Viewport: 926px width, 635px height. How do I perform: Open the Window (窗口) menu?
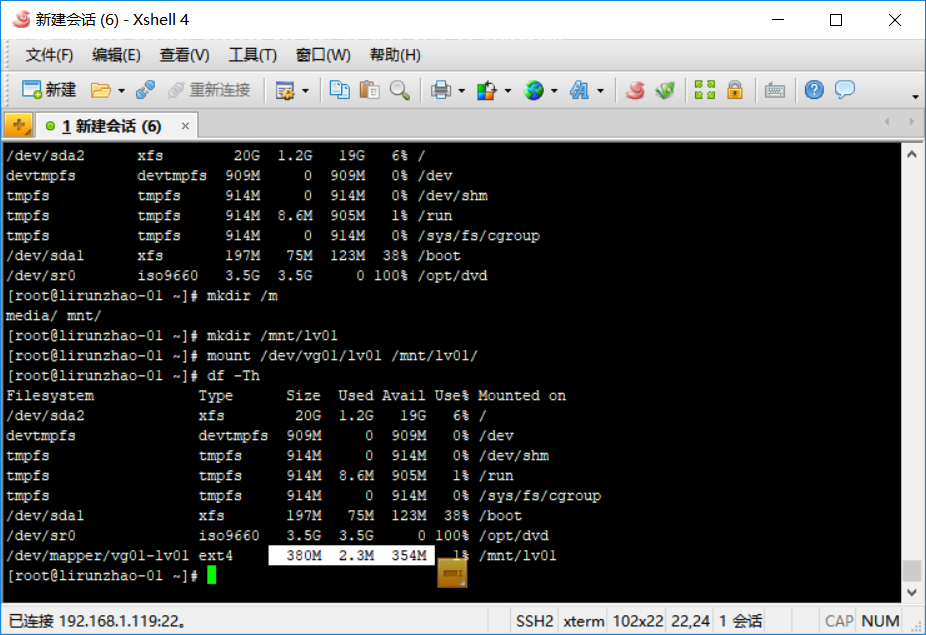[x=323, y=55]
